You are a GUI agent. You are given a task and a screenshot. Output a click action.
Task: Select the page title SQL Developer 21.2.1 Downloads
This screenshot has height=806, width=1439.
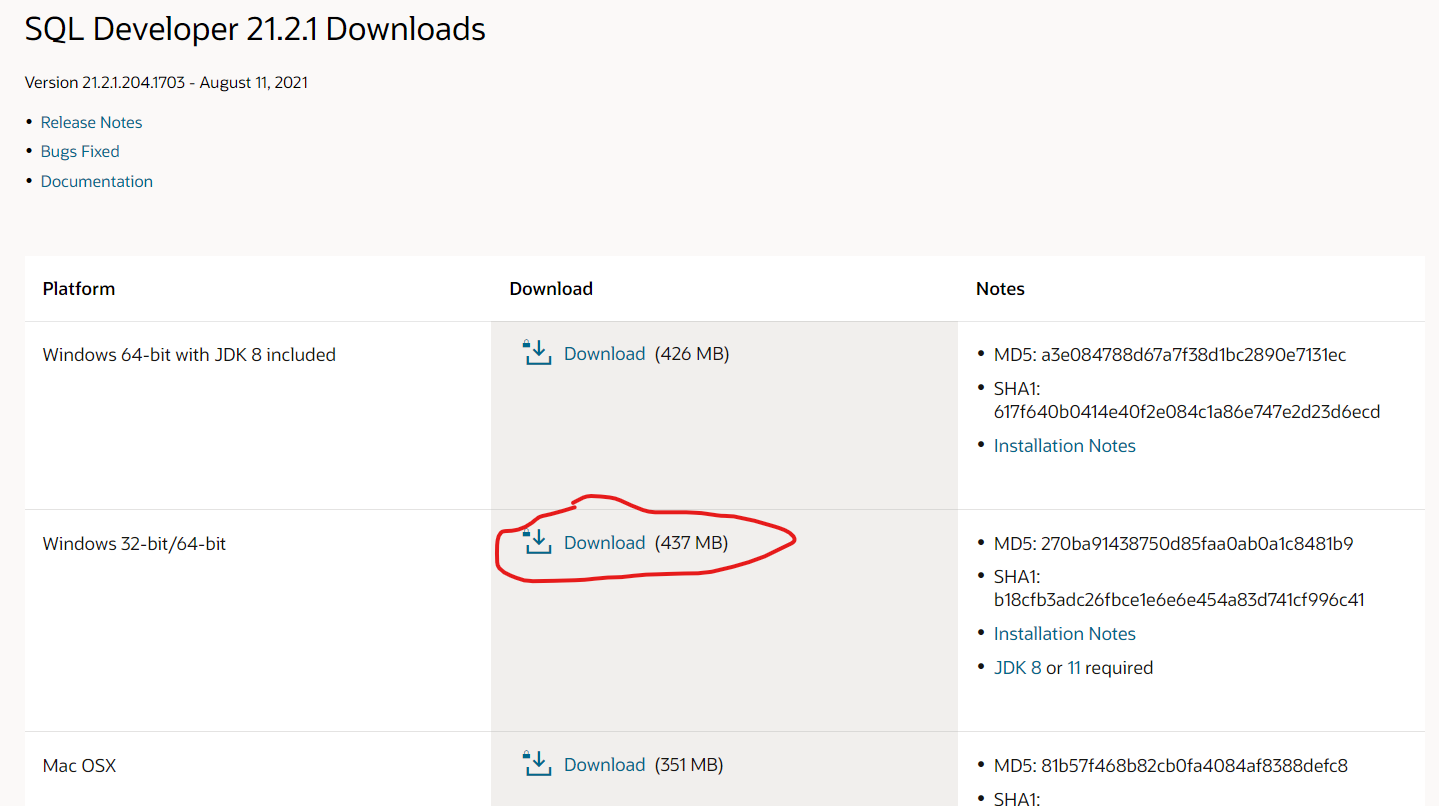pos(255,29)
